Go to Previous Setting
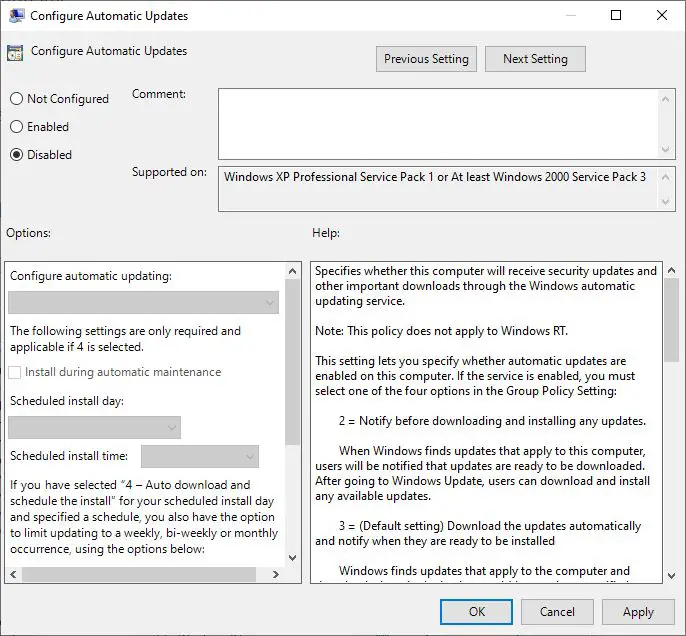Viewport: 686px width, 636px height. (x=426, y=59)
